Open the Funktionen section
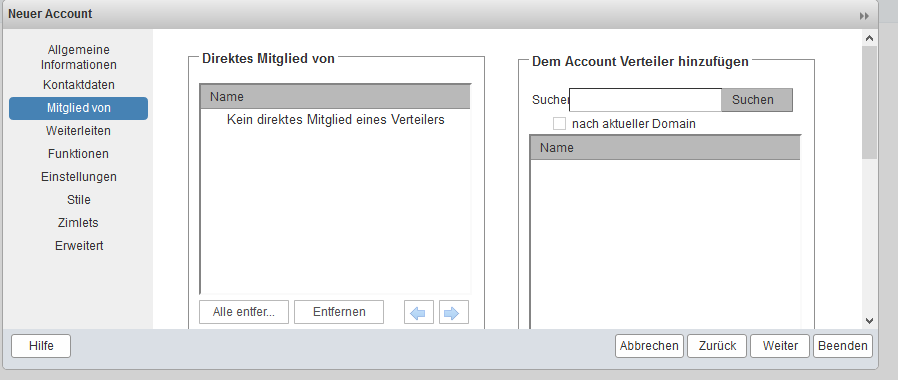898x380 pixels. point(78,154)
